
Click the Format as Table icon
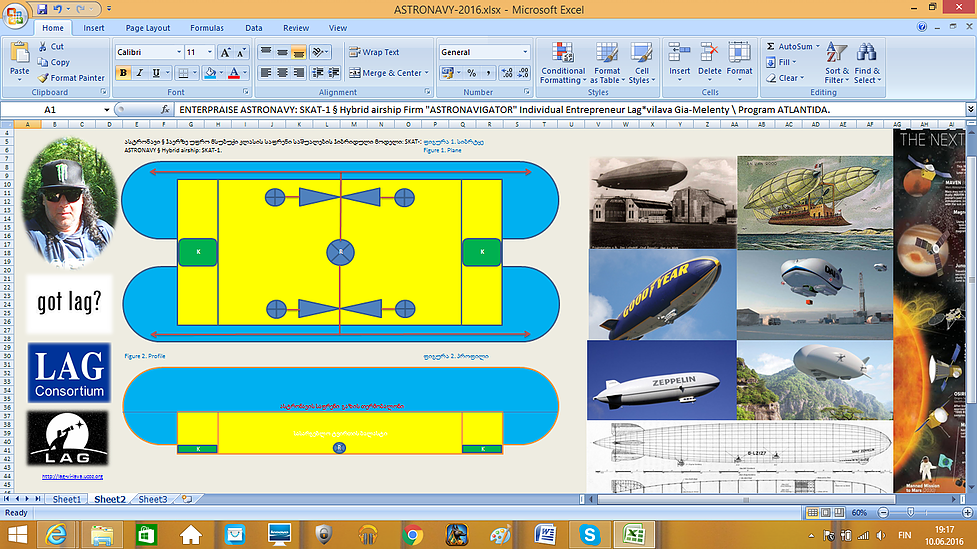pos(607,54)
